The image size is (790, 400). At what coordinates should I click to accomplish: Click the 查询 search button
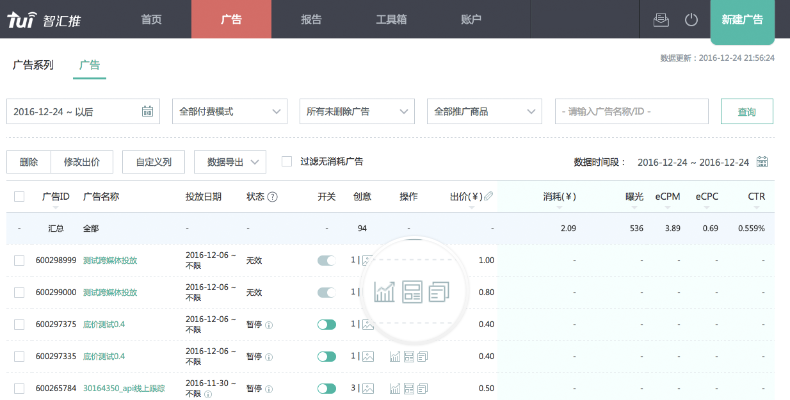point(747,111)
